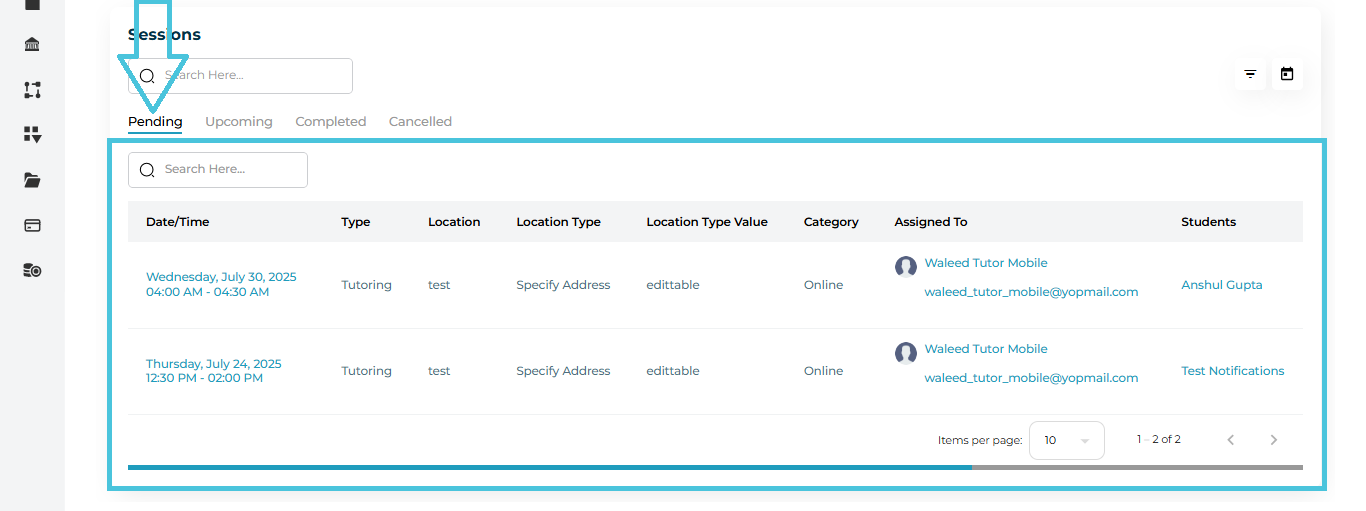
Task: Click the workflow nodes sidebar icon
Action: [32, 90]
